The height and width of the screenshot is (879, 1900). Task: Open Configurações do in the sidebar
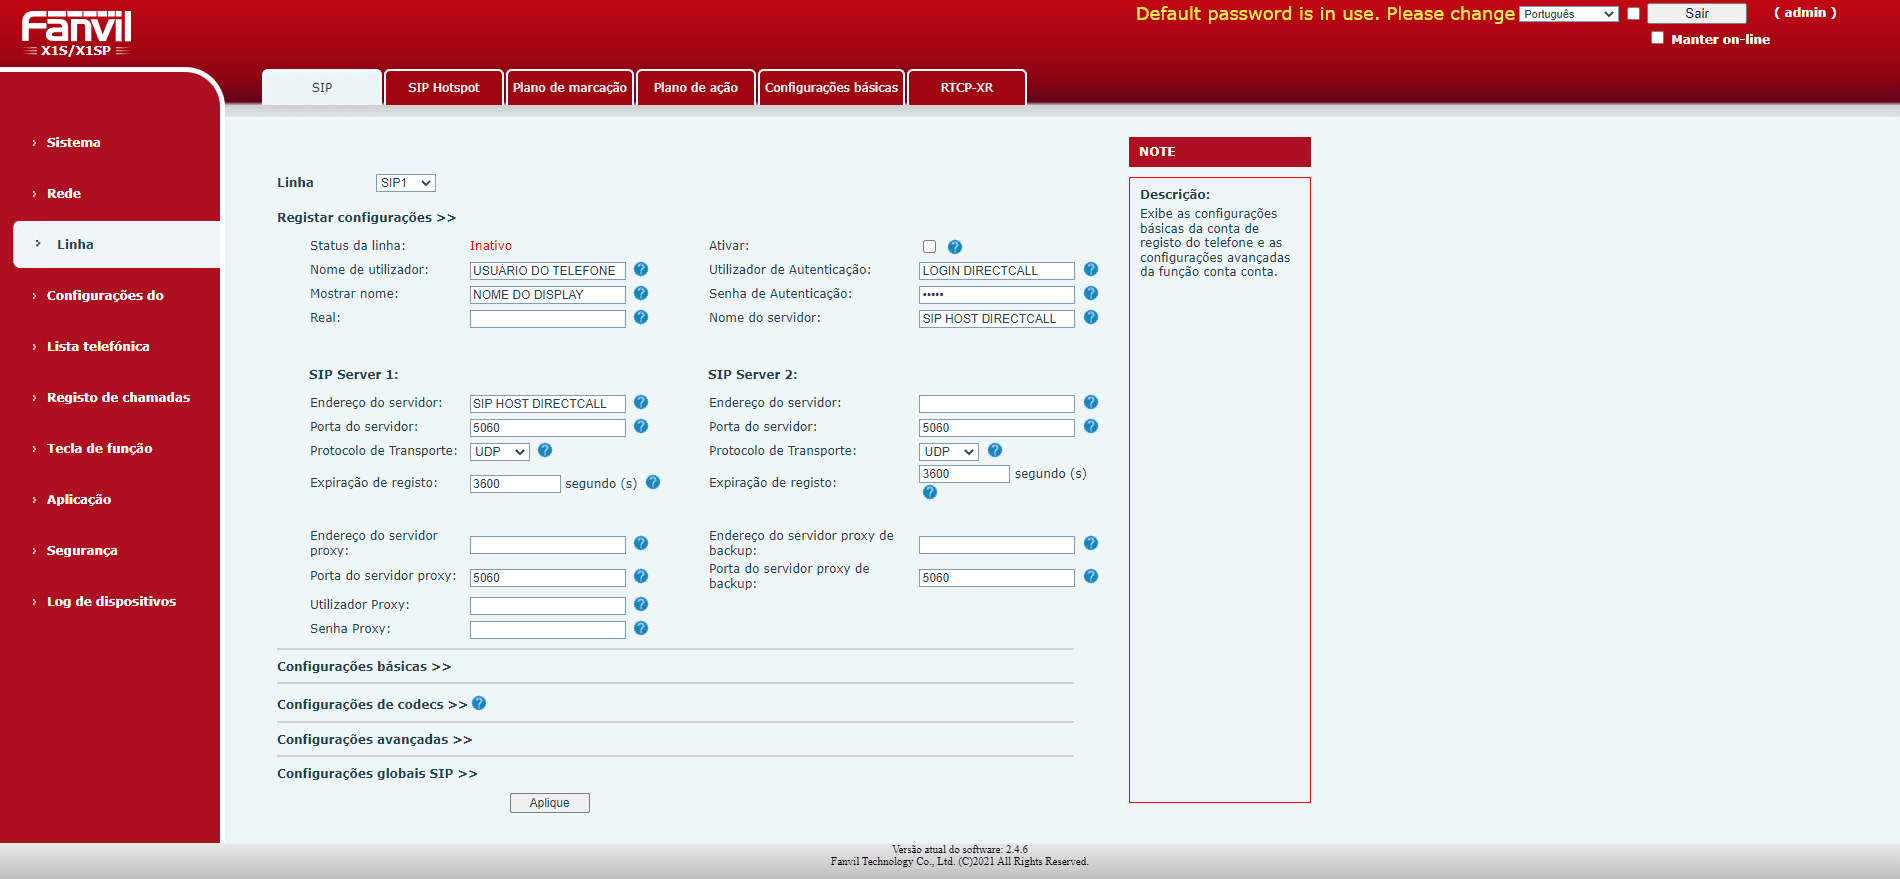[x=105, y=296]
